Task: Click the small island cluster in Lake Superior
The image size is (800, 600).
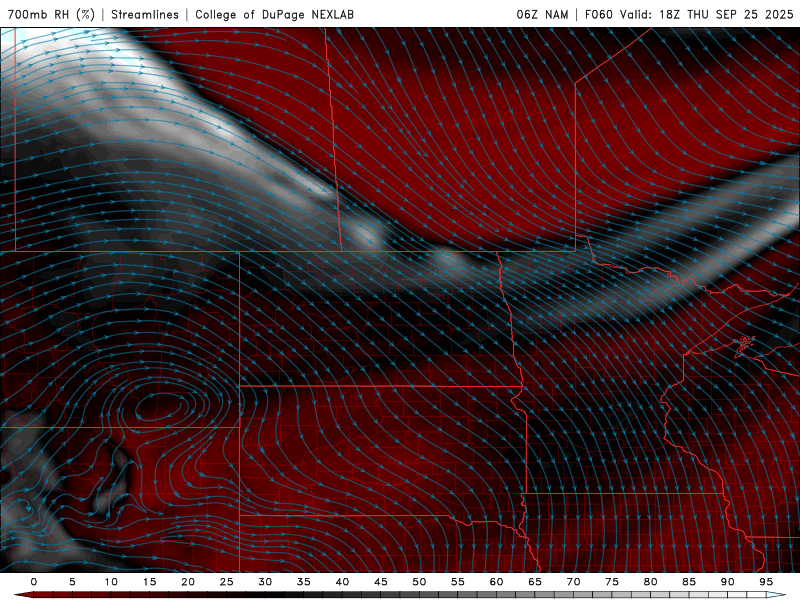Action: click(x=745, y=345)
